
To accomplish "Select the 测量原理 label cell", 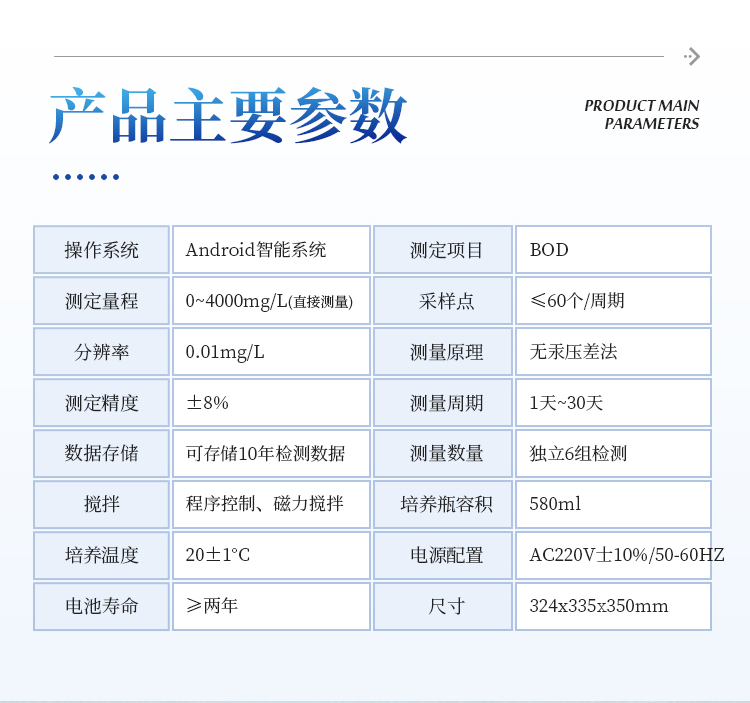I will (443, 352).
